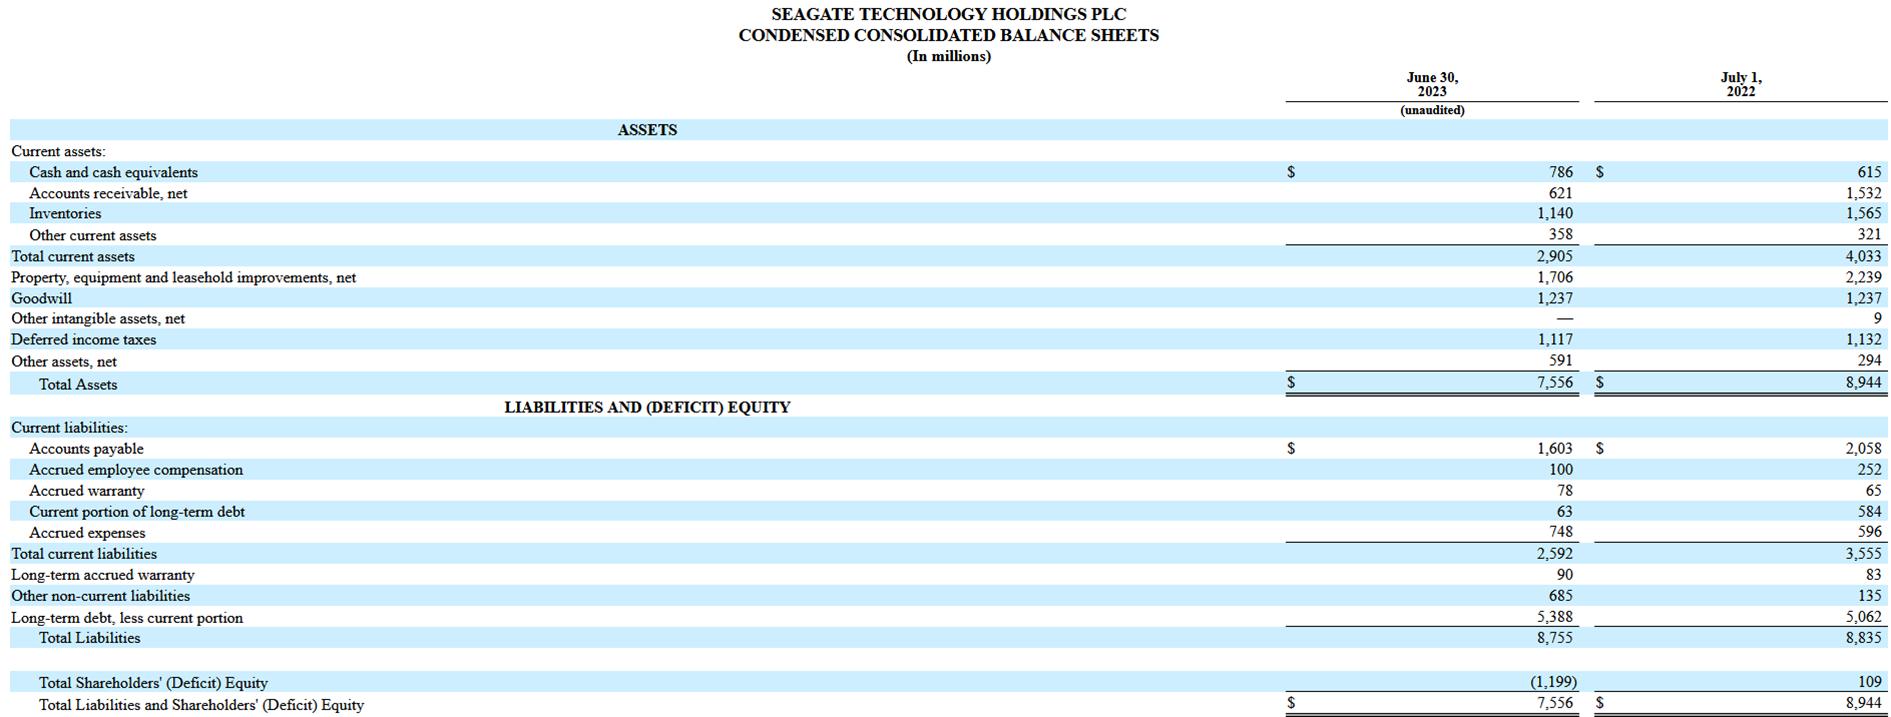Image resolution: width=1891 pixels, height=717 pixels.
Task: Click 'Cash and cash equivalents' label
Action: point(113,172)
